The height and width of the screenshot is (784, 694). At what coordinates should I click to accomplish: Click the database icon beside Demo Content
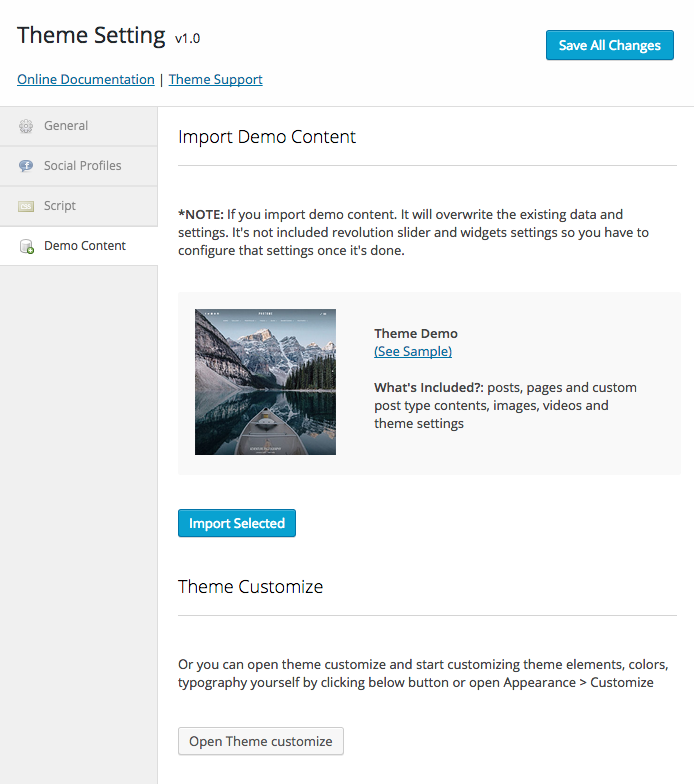click(x=26, y=246)
